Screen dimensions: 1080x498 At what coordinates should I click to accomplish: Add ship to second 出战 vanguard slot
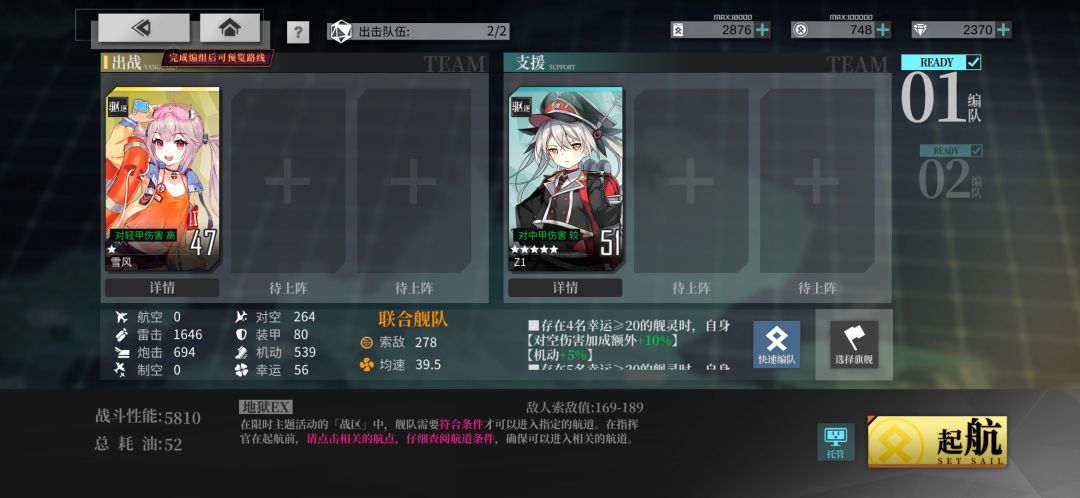288,181
